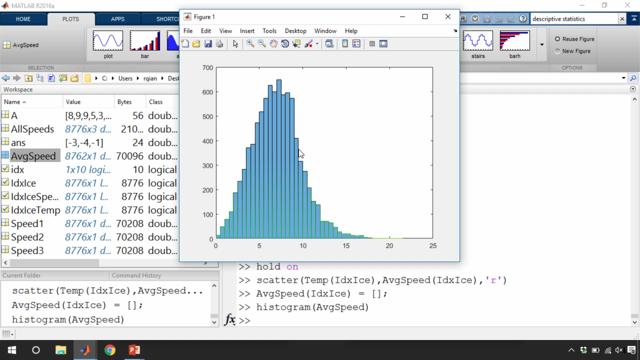Sort workspace by the Name column header
Screen dimensions: 640x360
click(x=31, y=102)
